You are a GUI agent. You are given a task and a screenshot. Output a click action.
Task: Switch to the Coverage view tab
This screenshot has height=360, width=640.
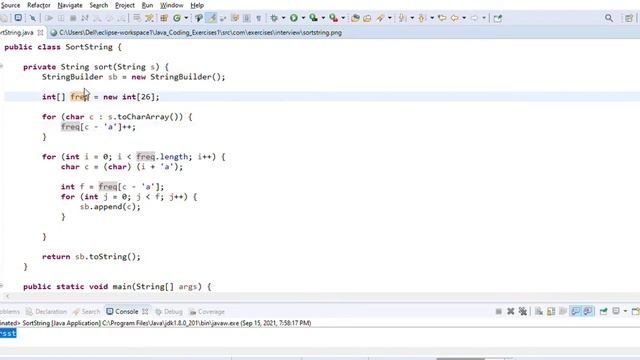click(207, 311)
